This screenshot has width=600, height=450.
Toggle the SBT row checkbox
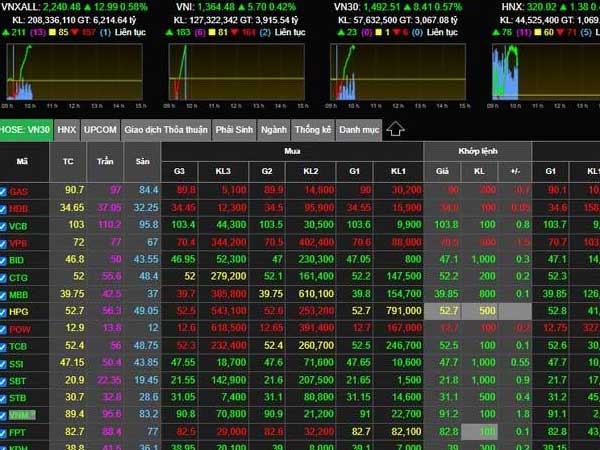point(3,381)
